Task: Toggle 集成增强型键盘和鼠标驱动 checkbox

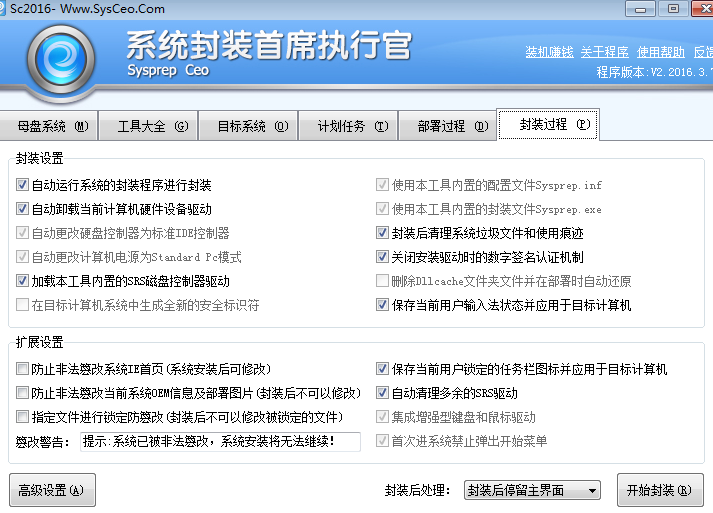Action: [382, 417]
